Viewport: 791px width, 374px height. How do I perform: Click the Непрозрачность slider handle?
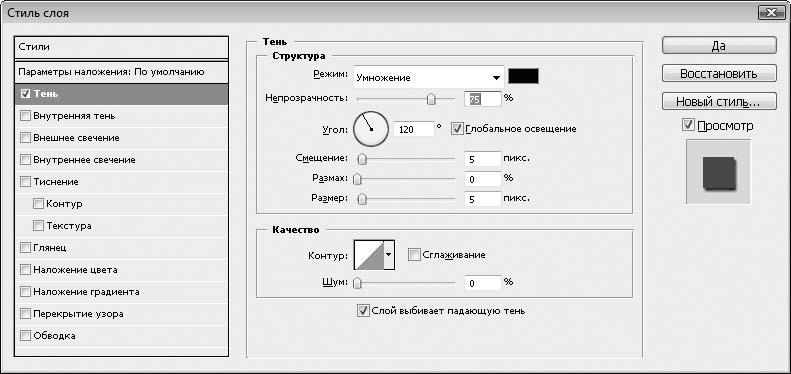click(x=431, y=99)
